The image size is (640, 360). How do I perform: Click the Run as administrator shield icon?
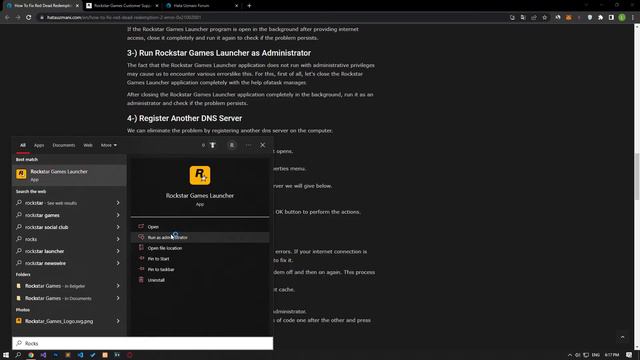(141, 237)
